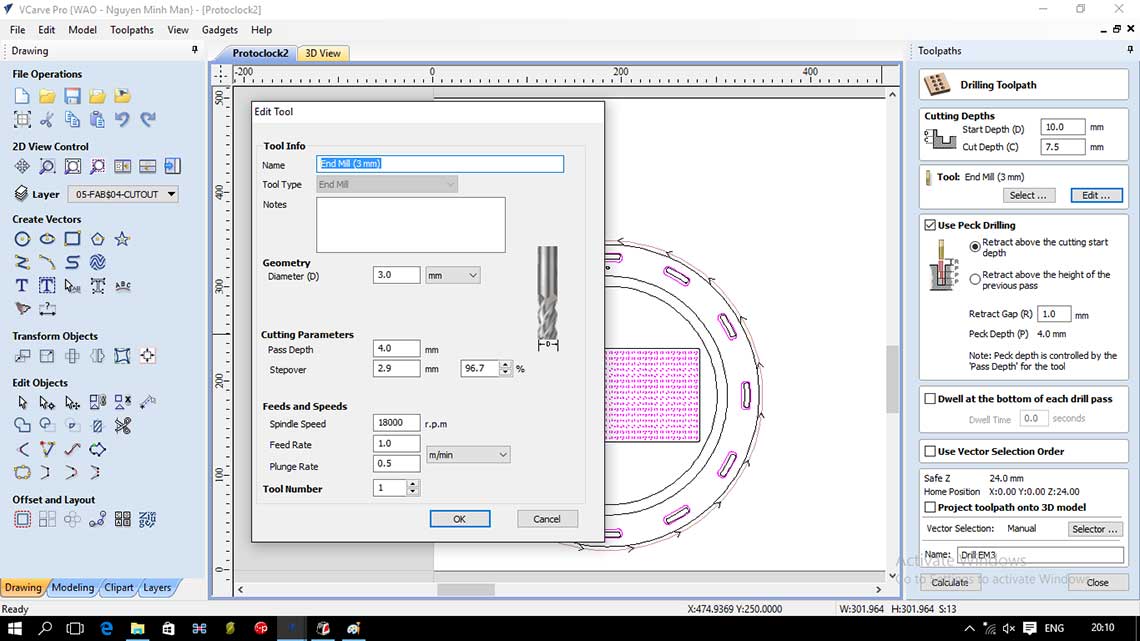Select the Draw Text tool
1140x641 pixels.
[22, 286]
